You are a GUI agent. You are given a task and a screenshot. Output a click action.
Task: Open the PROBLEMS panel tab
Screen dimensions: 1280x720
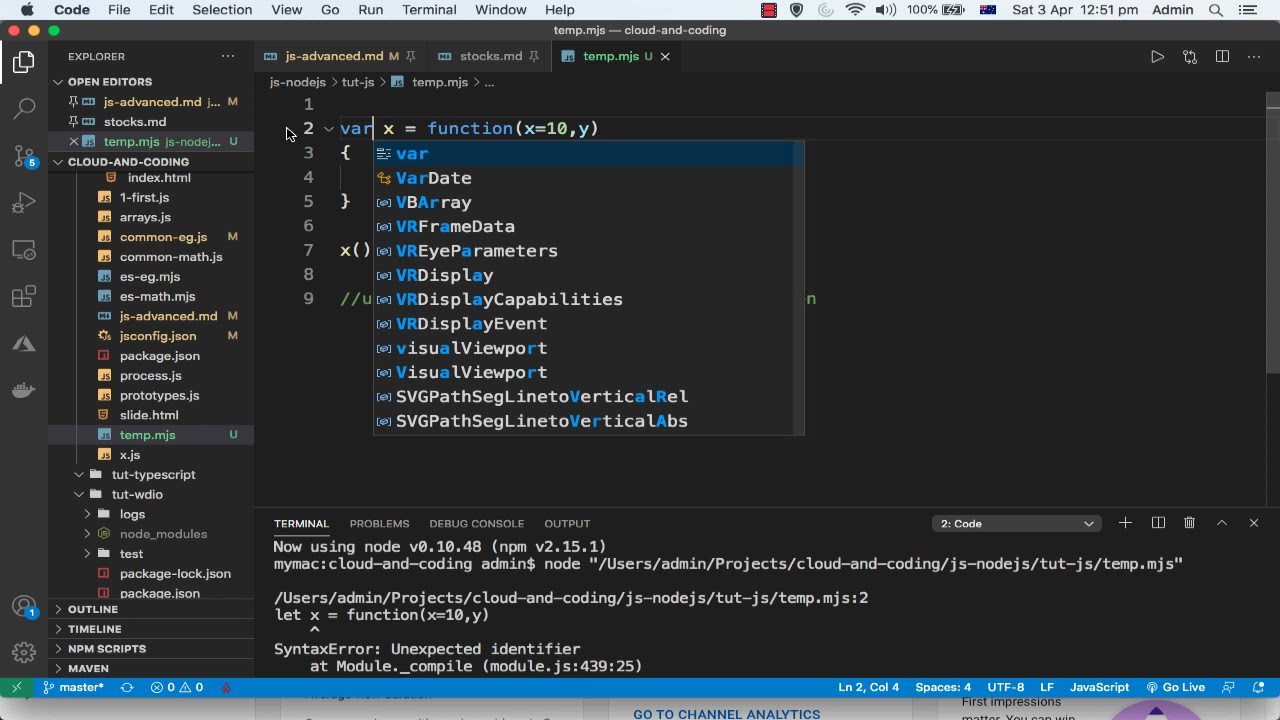click(379, 523)
